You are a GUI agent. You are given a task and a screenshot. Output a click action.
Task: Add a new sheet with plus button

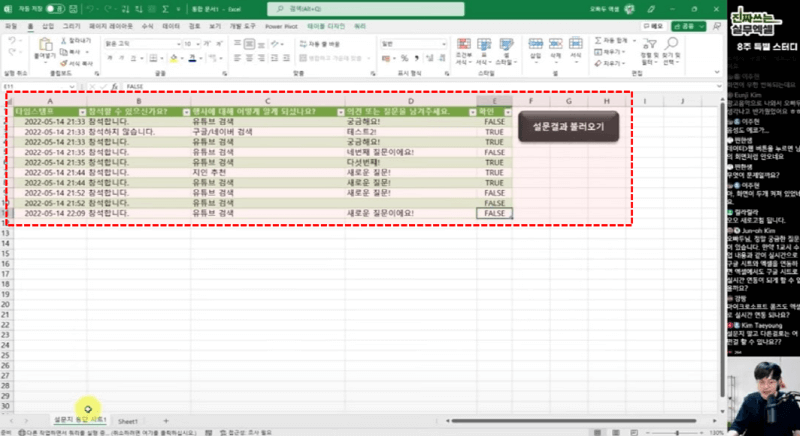(166, 421)
